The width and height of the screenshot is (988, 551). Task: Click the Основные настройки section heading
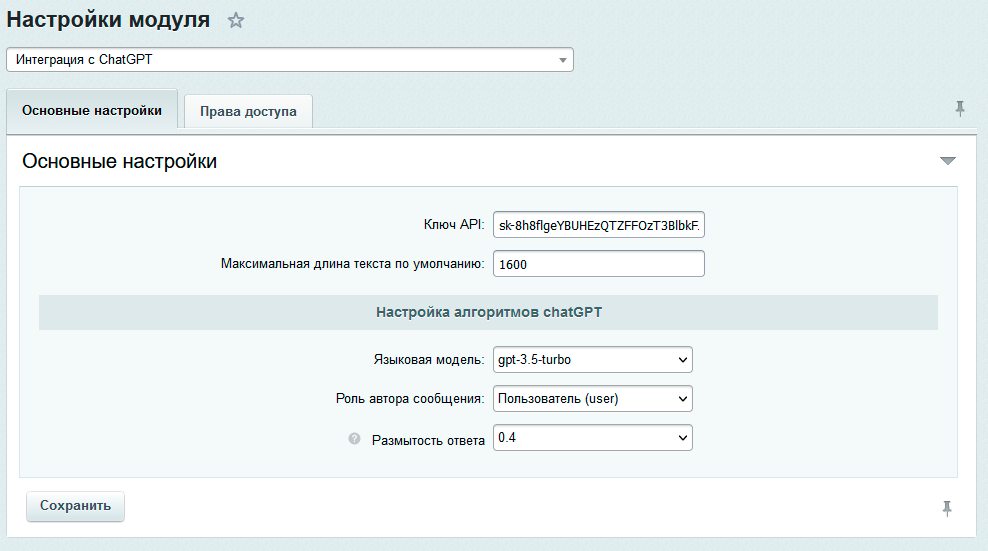click(x=120, y=161)
